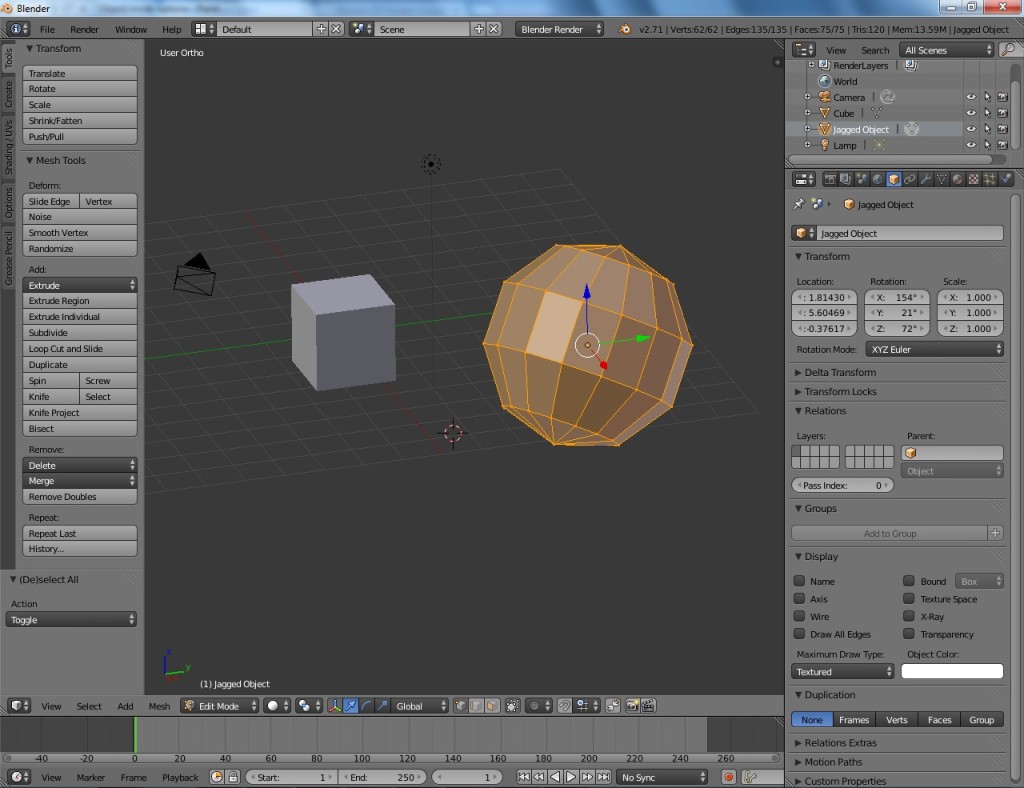The height and width of the screenshot is (788, 1024).
Task: Open the Render menu in the top bar
Action: pos(84,29)
